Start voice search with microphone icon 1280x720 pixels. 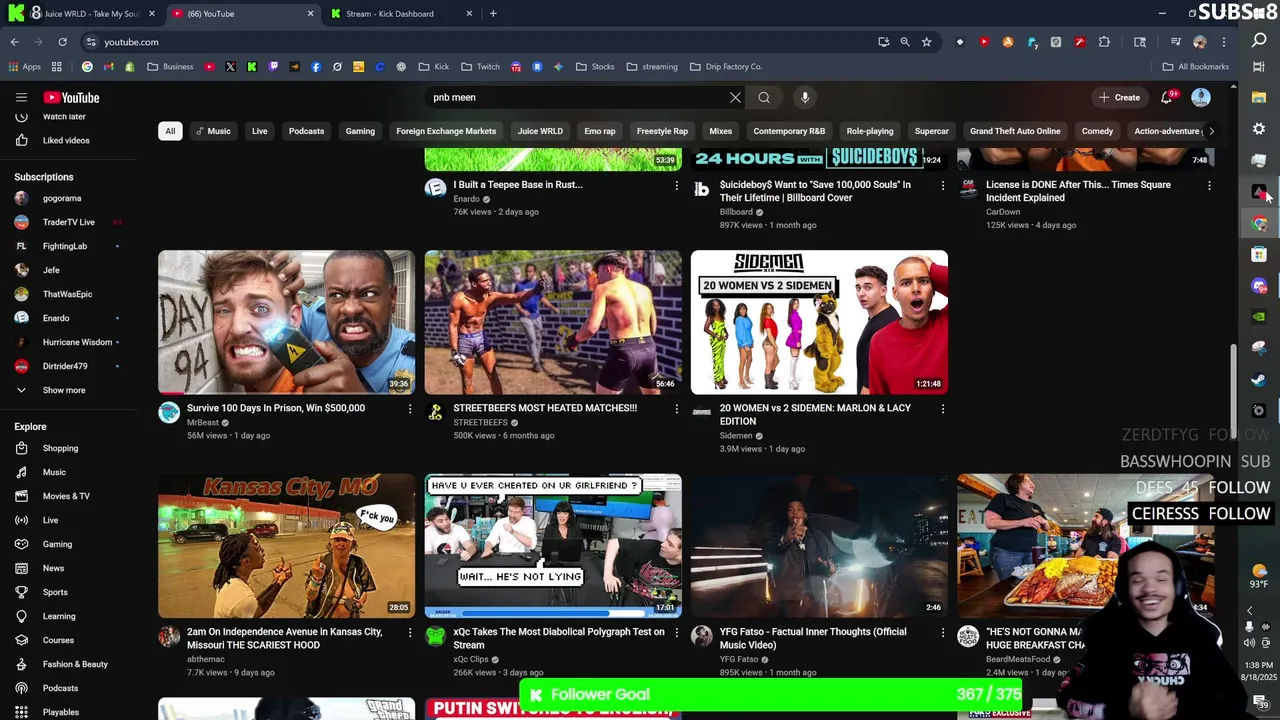[805, 97]
